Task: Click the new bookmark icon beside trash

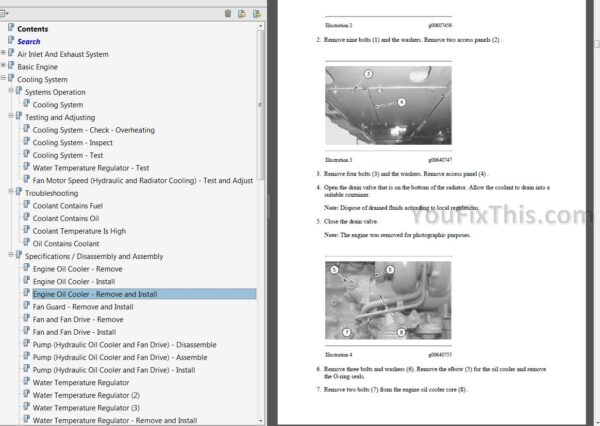Action: (242, 13)
